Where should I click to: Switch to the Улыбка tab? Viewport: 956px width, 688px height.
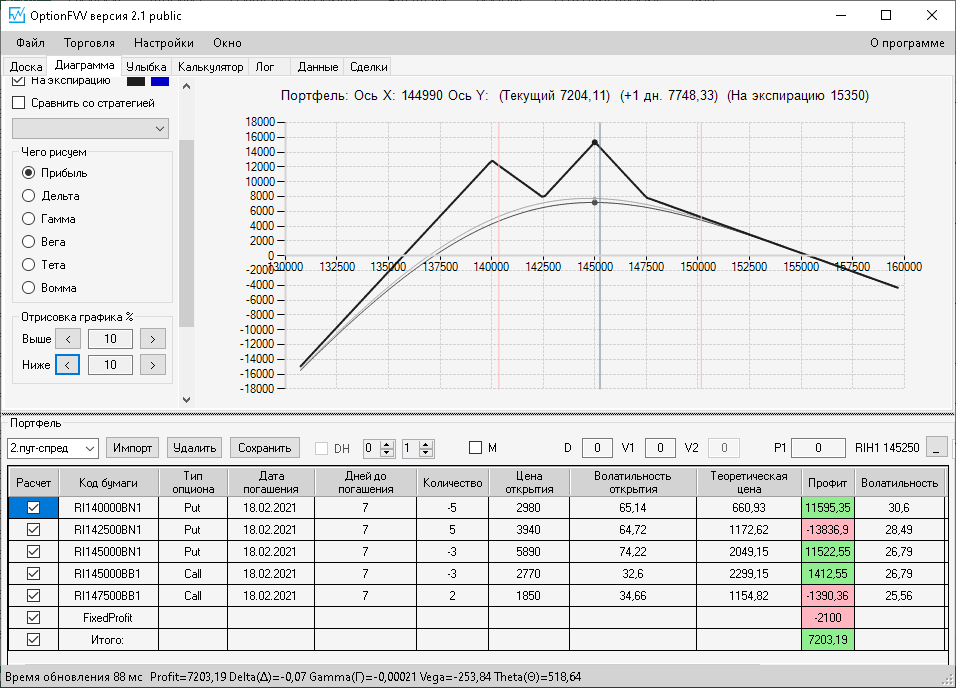point(146,67)
